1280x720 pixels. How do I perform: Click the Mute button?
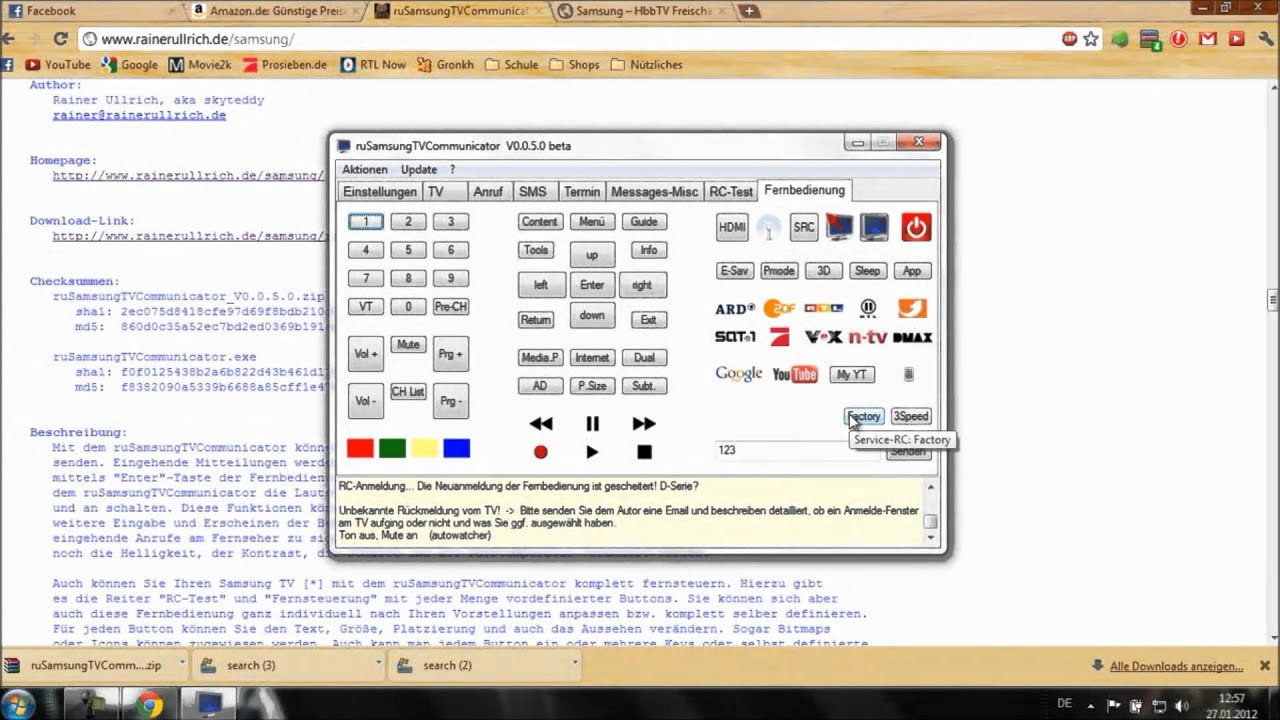coord(408,345)
